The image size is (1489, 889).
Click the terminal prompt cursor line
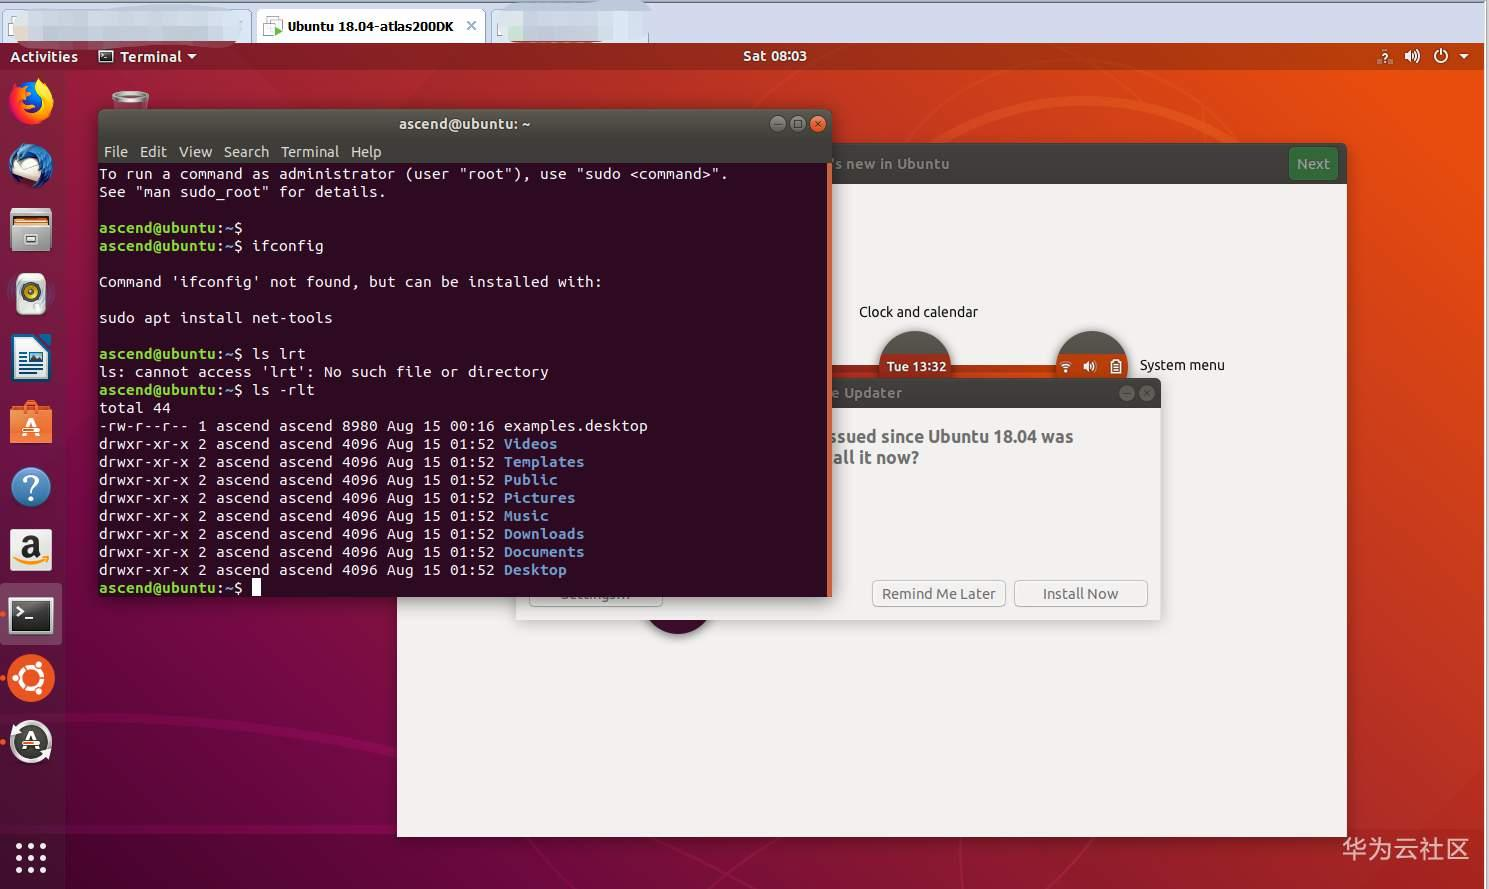[x=180, y=588]
